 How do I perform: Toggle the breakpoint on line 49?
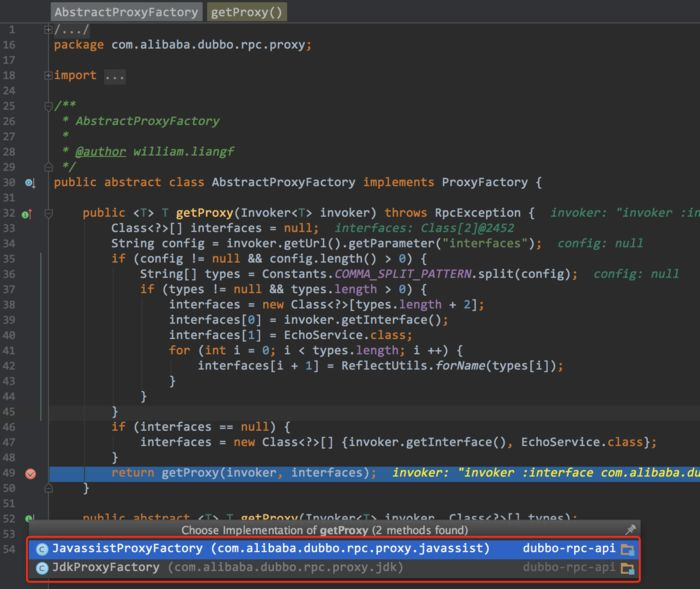tap(30, 474)
